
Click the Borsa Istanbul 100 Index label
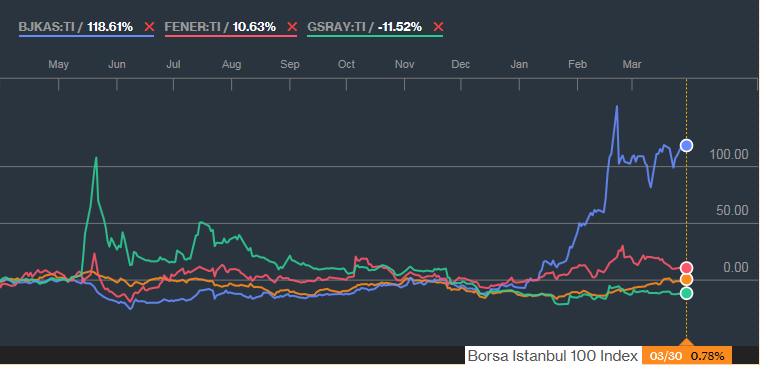(x=553, y=356)
